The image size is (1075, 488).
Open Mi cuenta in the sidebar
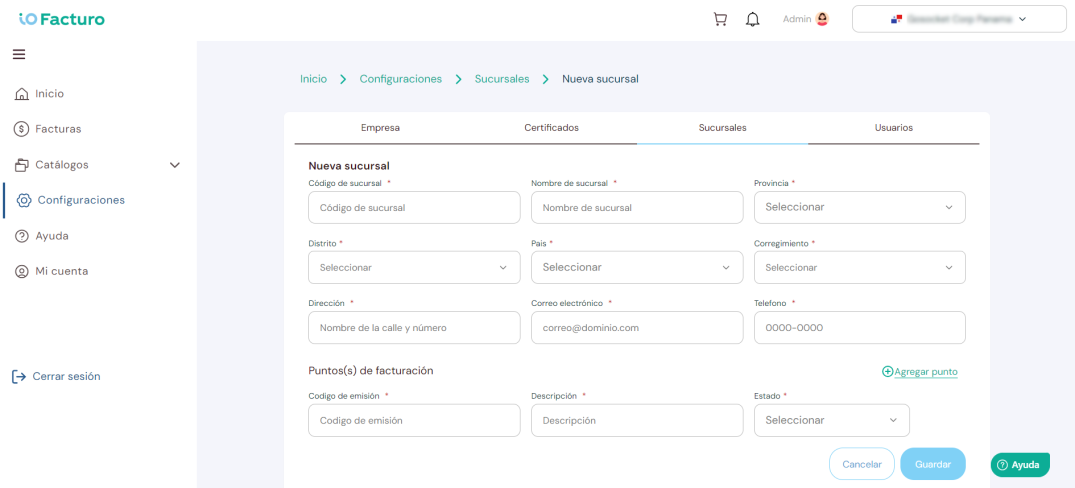(62, 271)
